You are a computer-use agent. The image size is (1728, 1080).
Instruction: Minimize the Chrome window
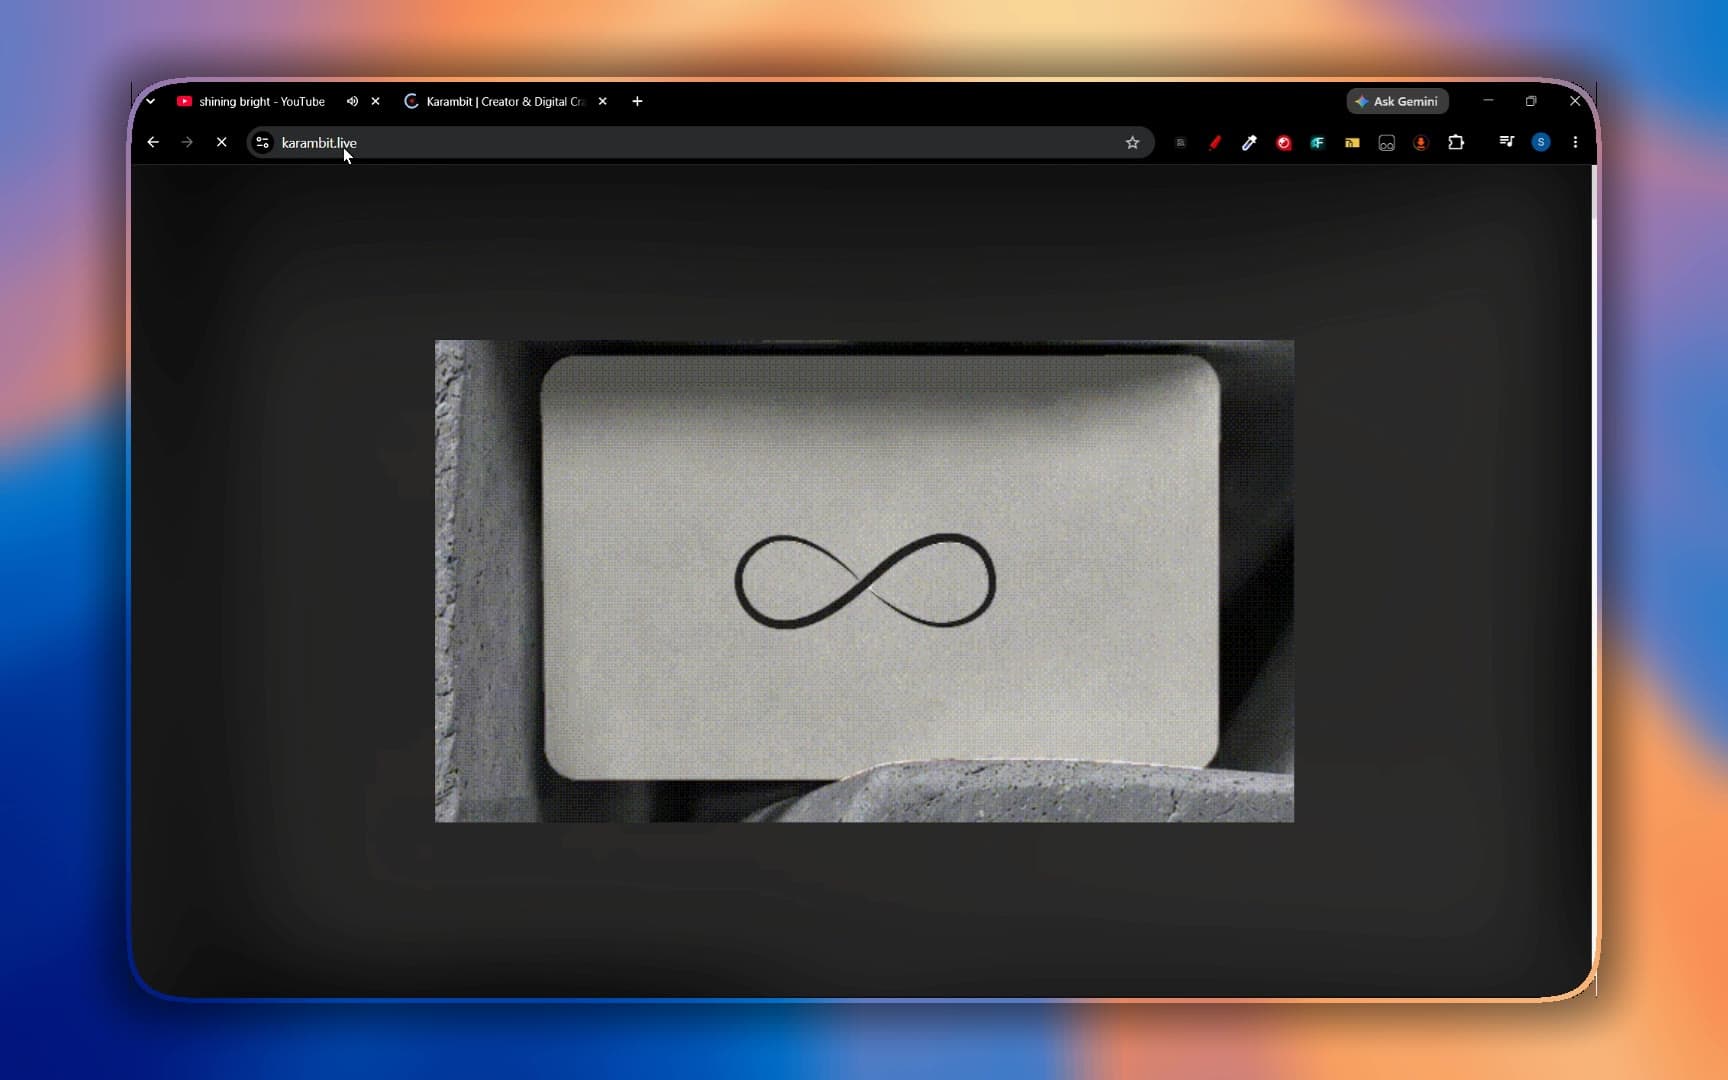(x=1488, y=101)
